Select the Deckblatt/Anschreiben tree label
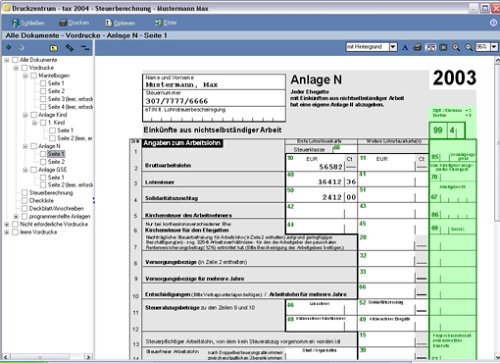The width and height of the screenshot is (500, 363). [56, 208]
